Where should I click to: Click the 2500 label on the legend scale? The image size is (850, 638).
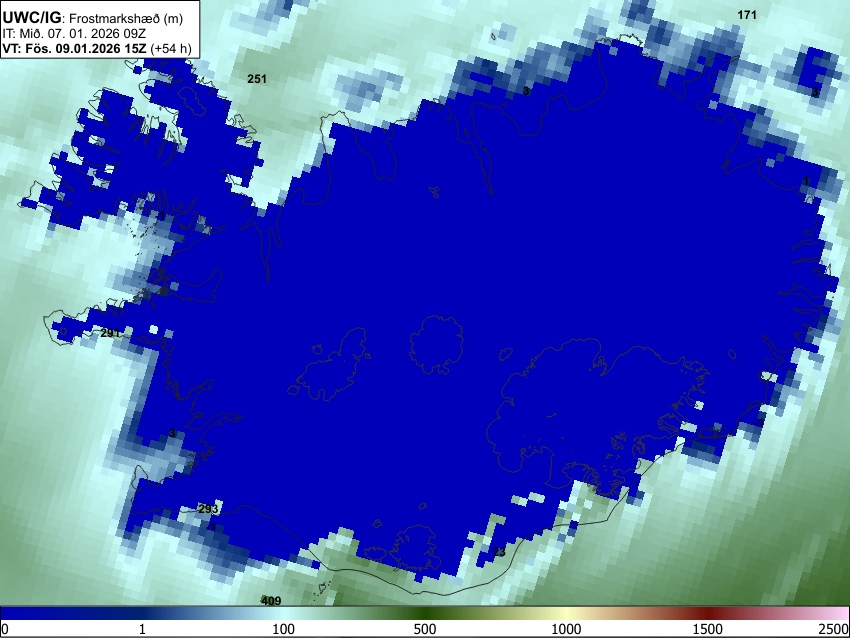pos(834,629)
